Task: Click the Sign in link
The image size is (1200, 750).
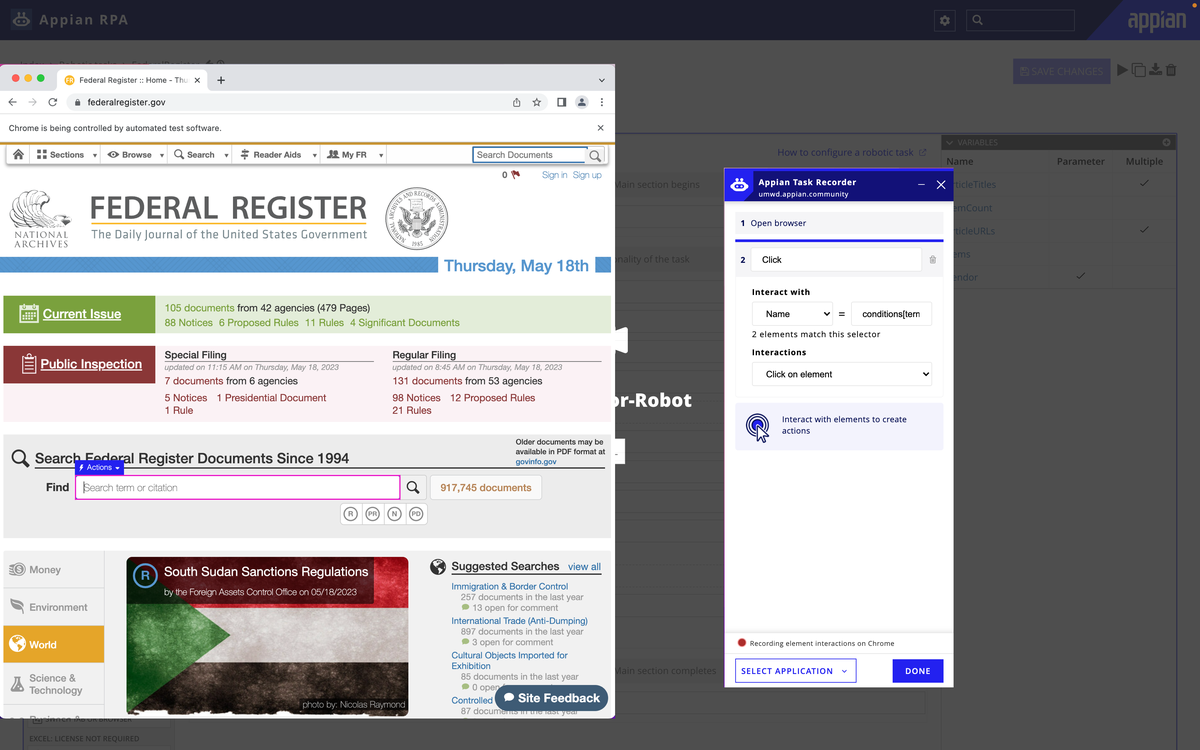Action: [x=554, y=175]
